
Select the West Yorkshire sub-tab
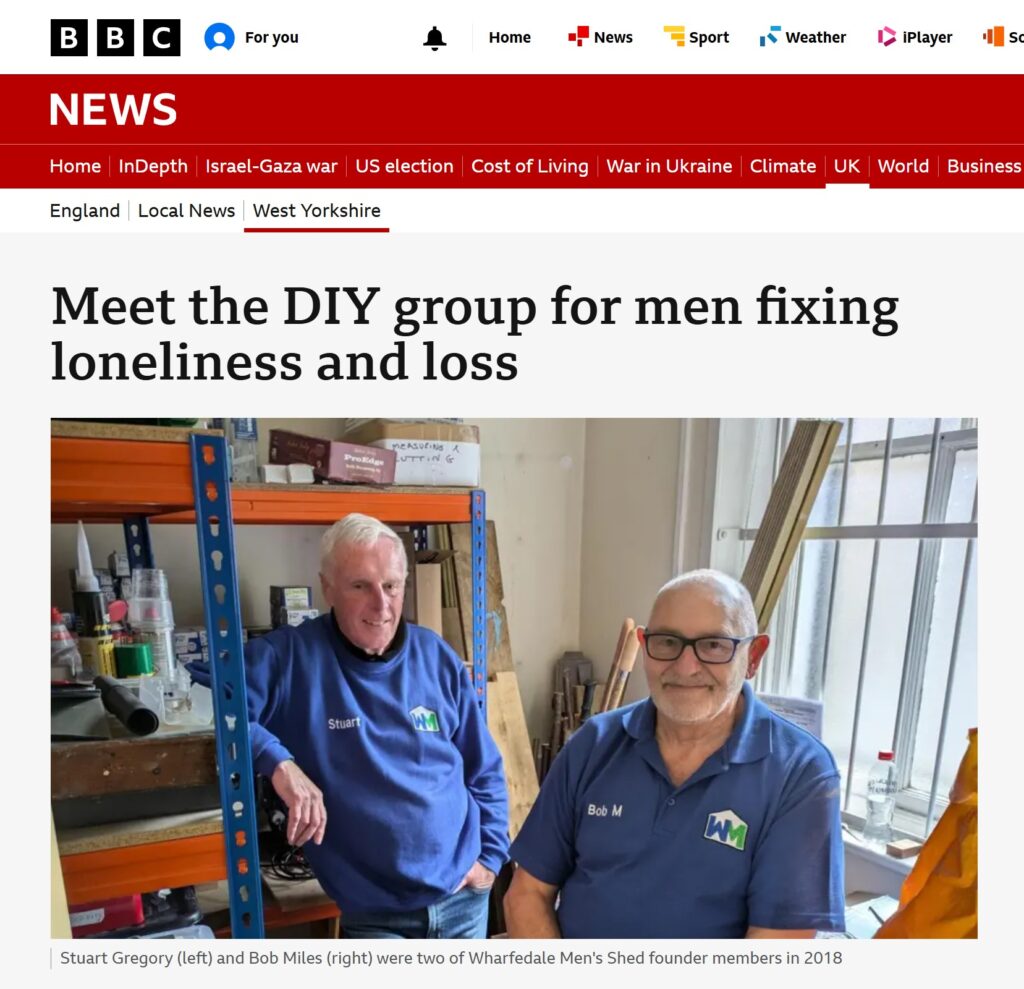point(317,210)
